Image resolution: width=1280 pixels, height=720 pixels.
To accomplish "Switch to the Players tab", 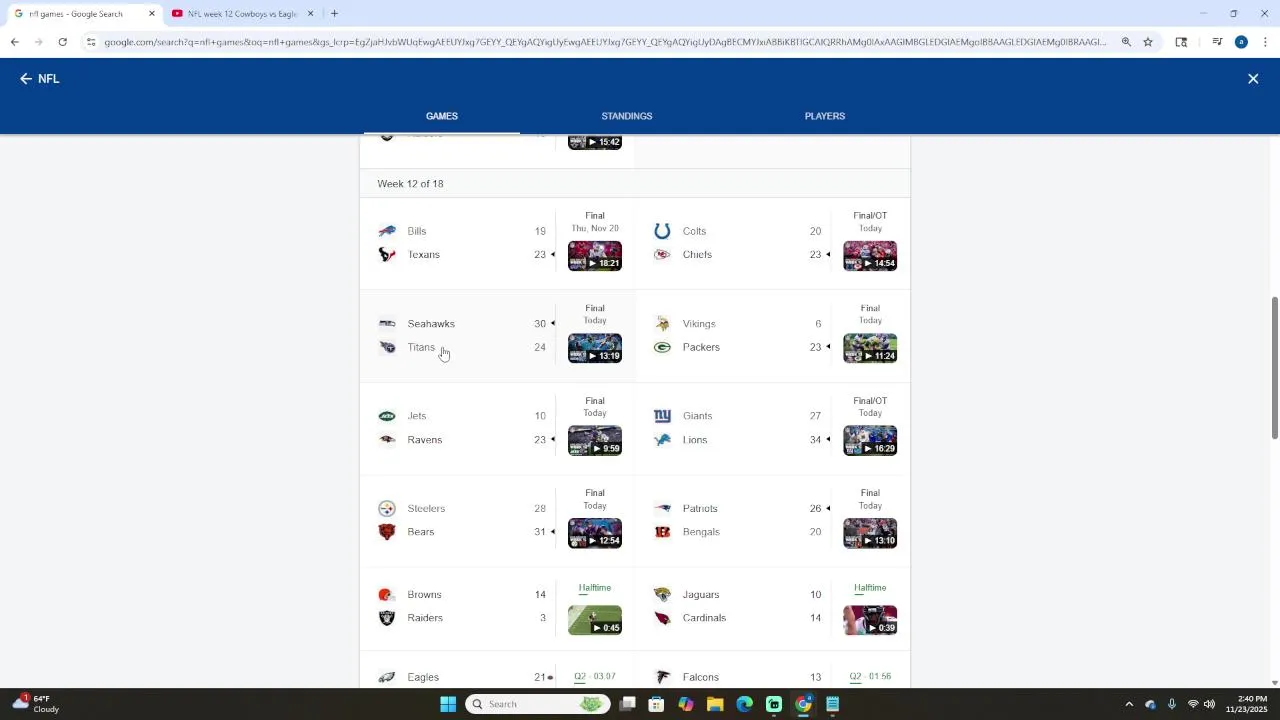I will pos(825,116).
